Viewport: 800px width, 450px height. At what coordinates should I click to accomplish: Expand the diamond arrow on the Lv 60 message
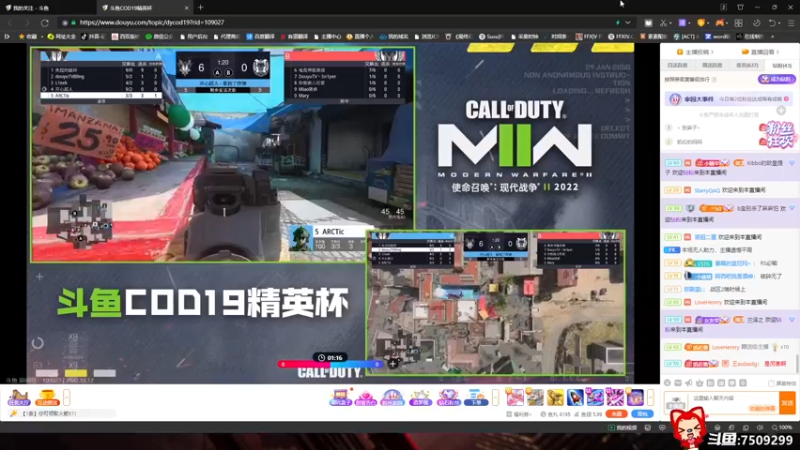(792, 163)
